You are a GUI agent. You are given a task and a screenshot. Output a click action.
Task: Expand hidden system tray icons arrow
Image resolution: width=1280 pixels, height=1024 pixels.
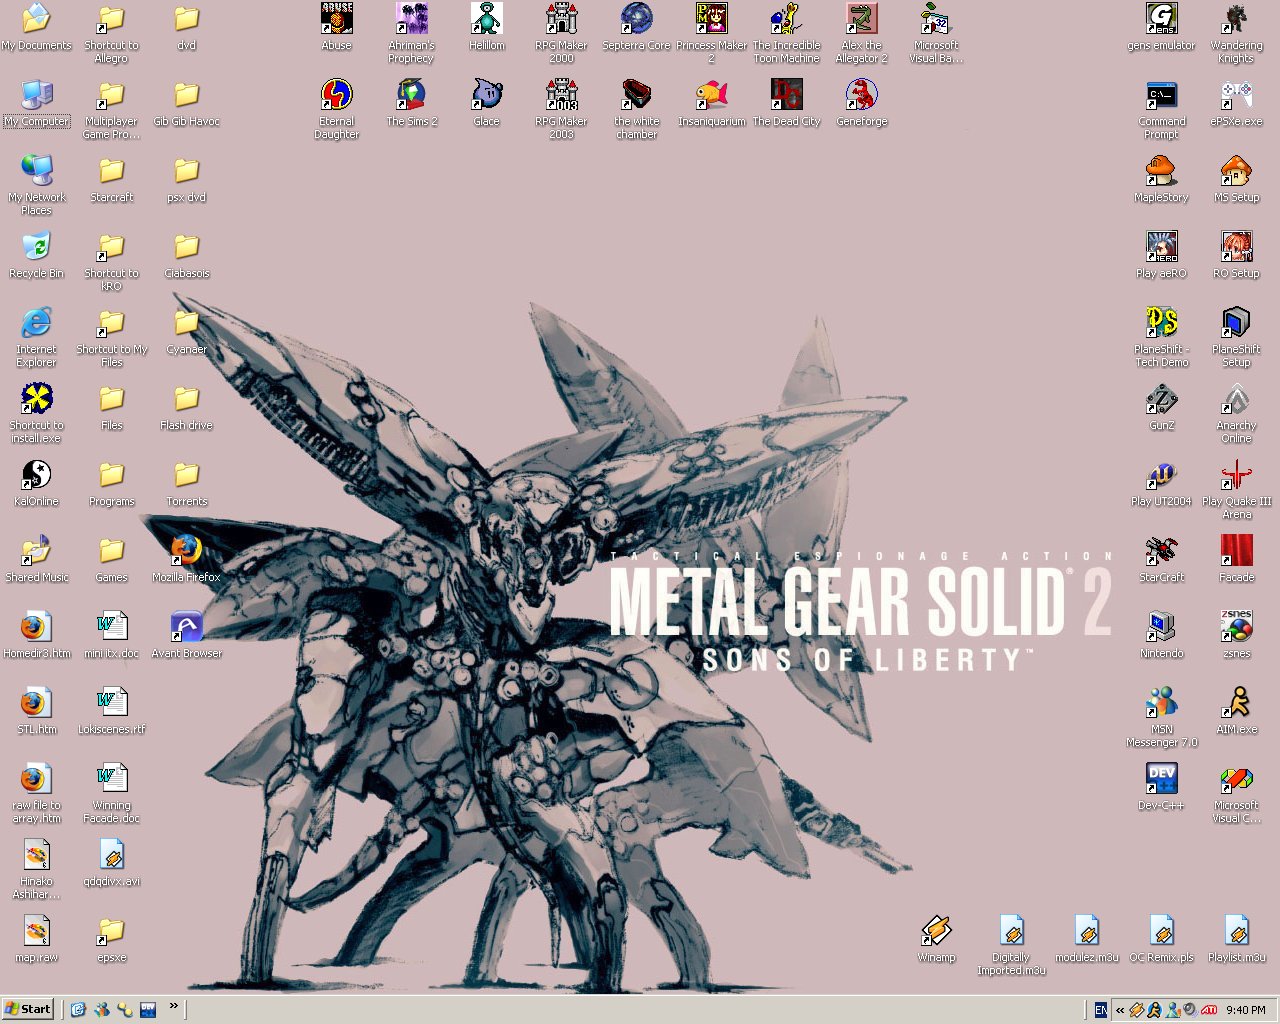click(x=1120, y=1010)
